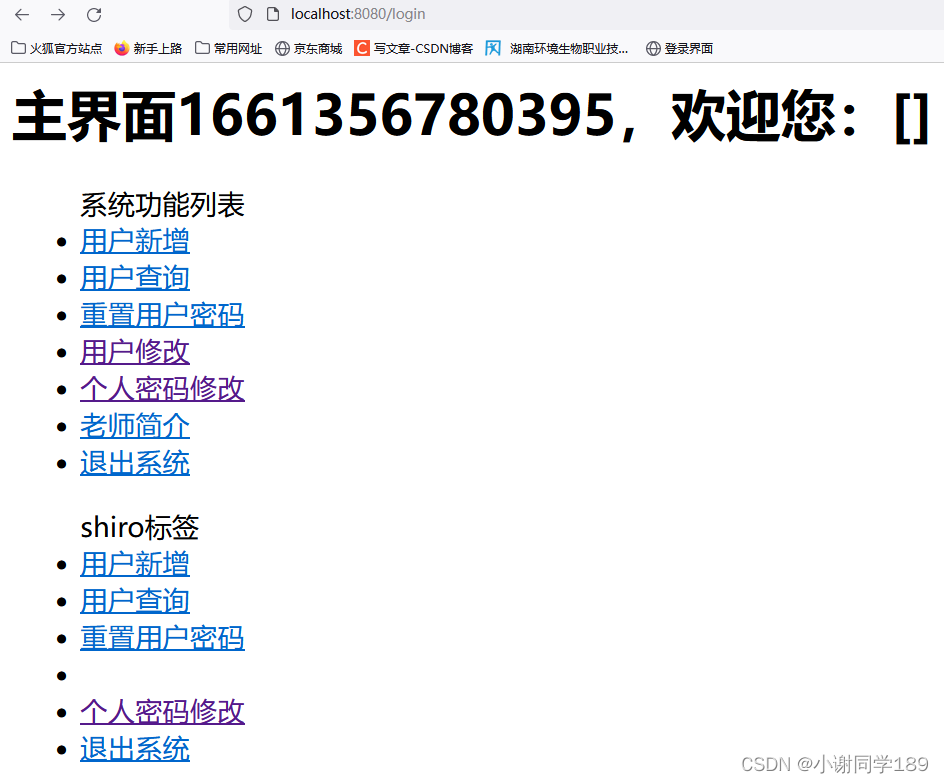This screenshot has height=783, width=944.
Task: Open 老师简介 link
Action: click(135, 426)
